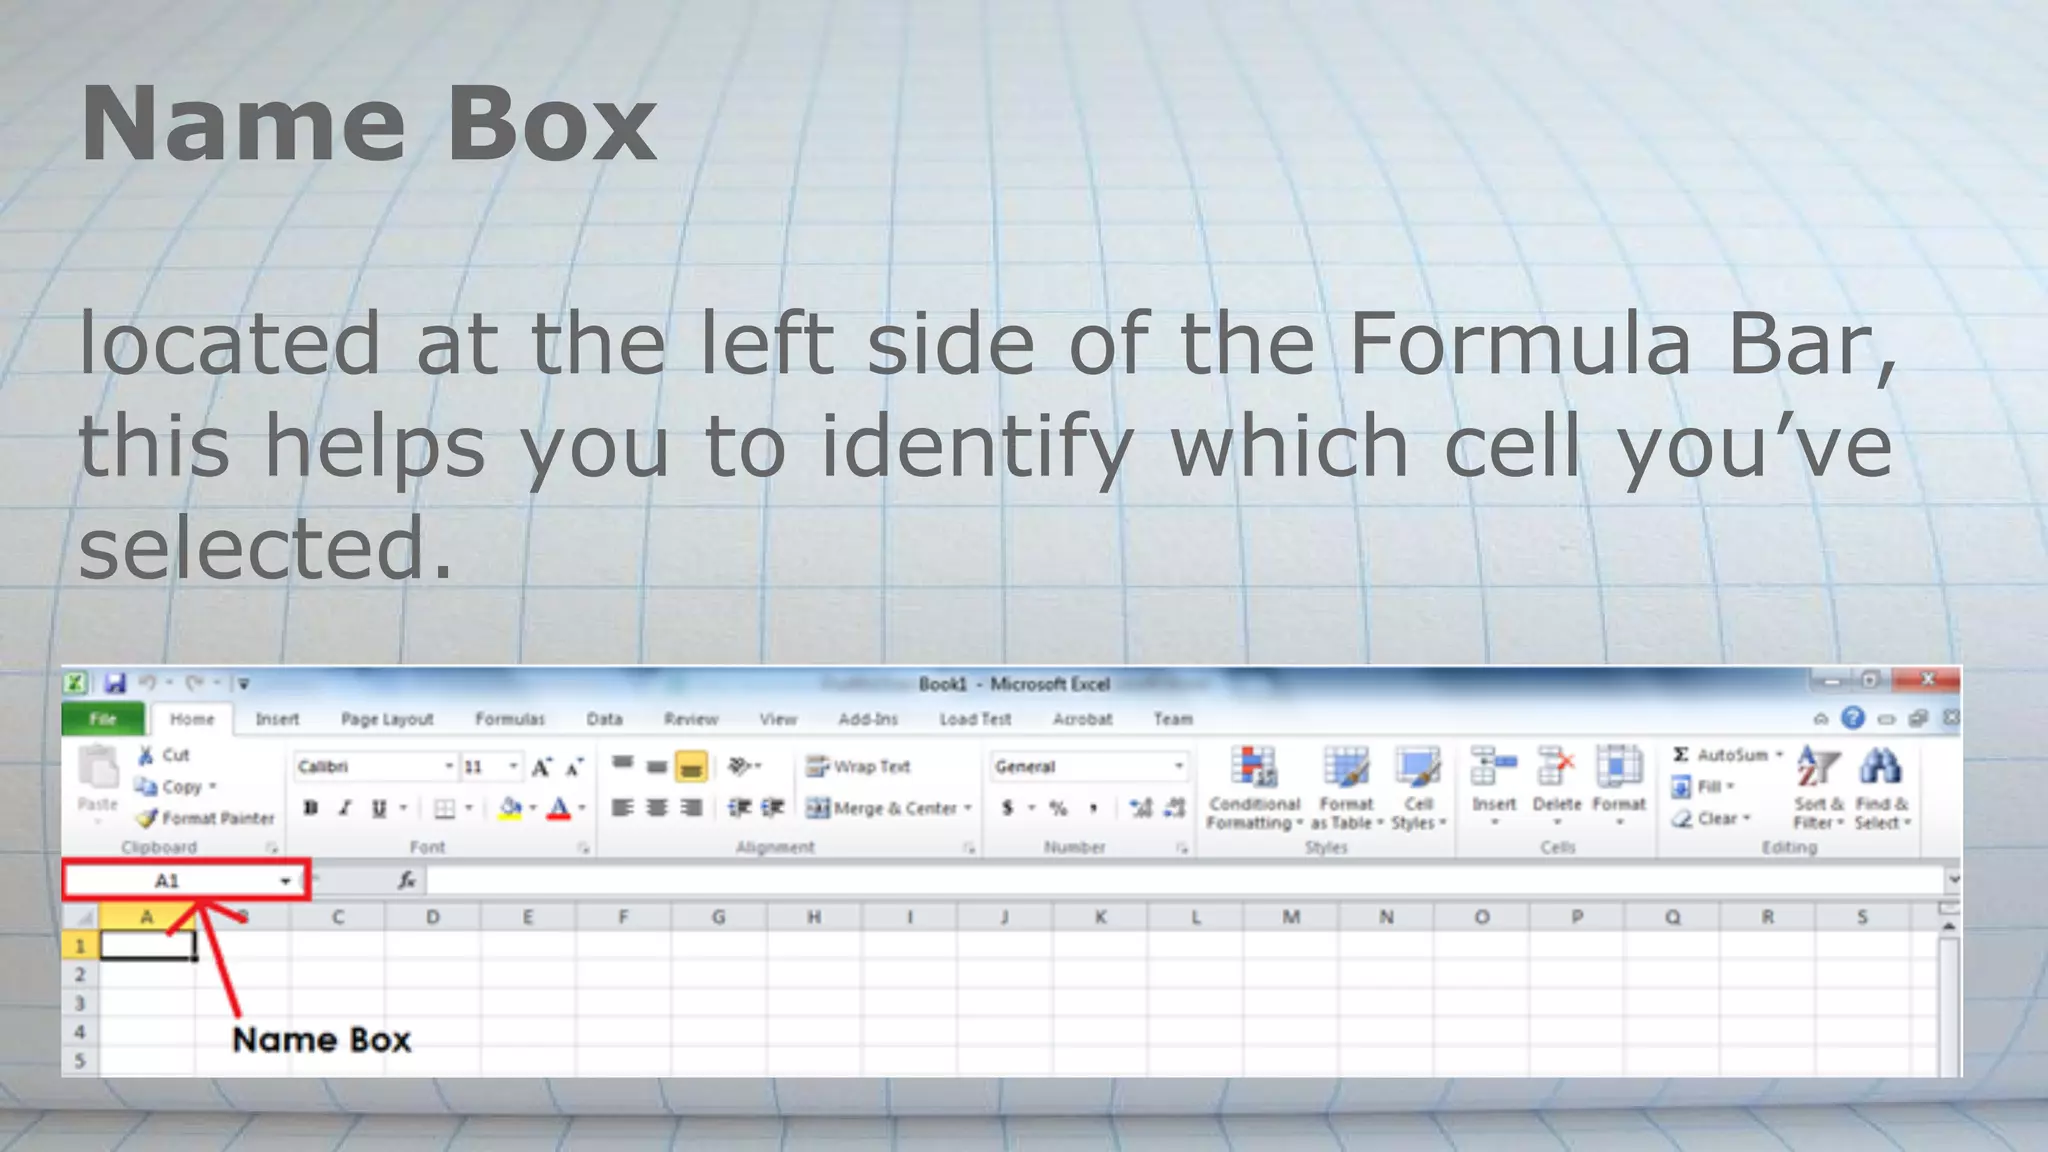Click Wrap Text button
The width and height of the screenshot is (2048, 1152).
(x=858, y=766)
